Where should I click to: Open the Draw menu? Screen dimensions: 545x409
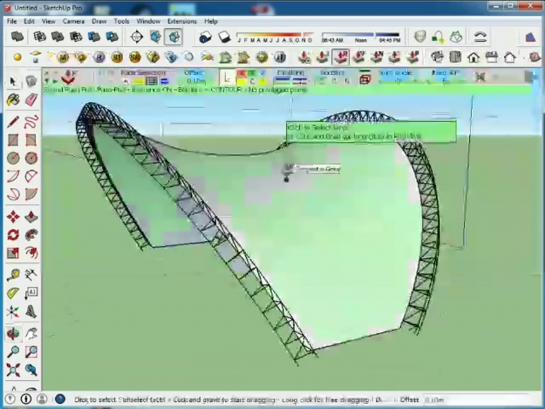[x=99, y=21]
